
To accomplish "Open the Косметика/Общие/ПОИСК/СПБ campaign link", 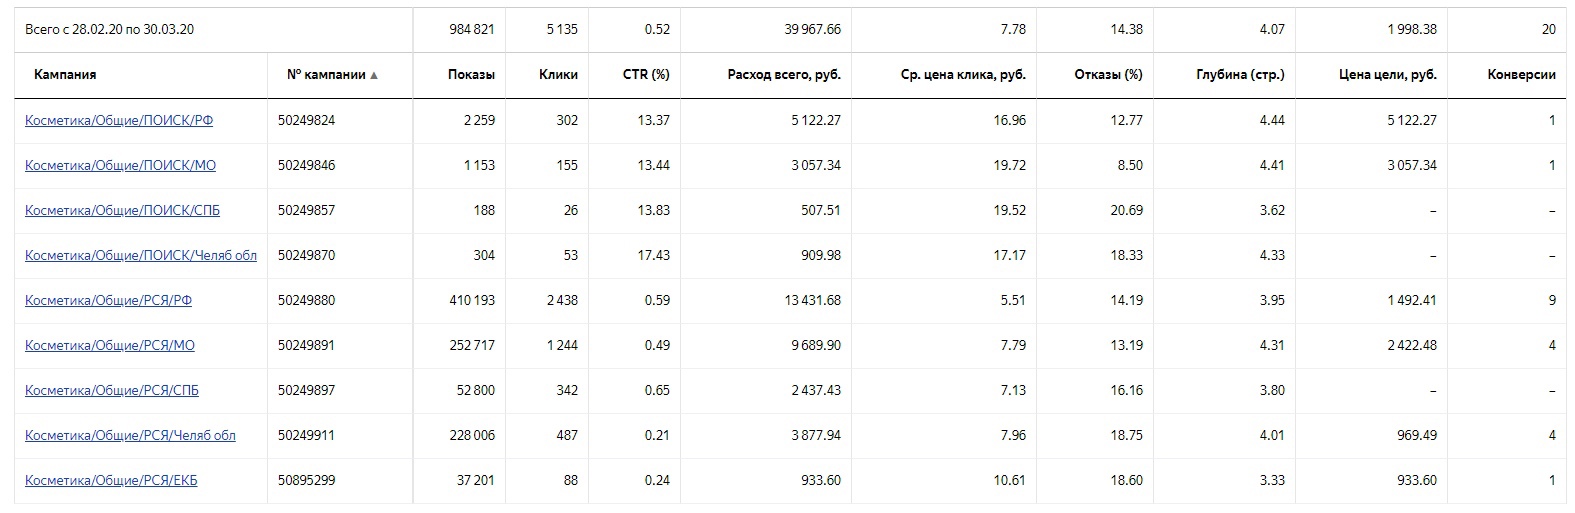I will click(122, 211).
